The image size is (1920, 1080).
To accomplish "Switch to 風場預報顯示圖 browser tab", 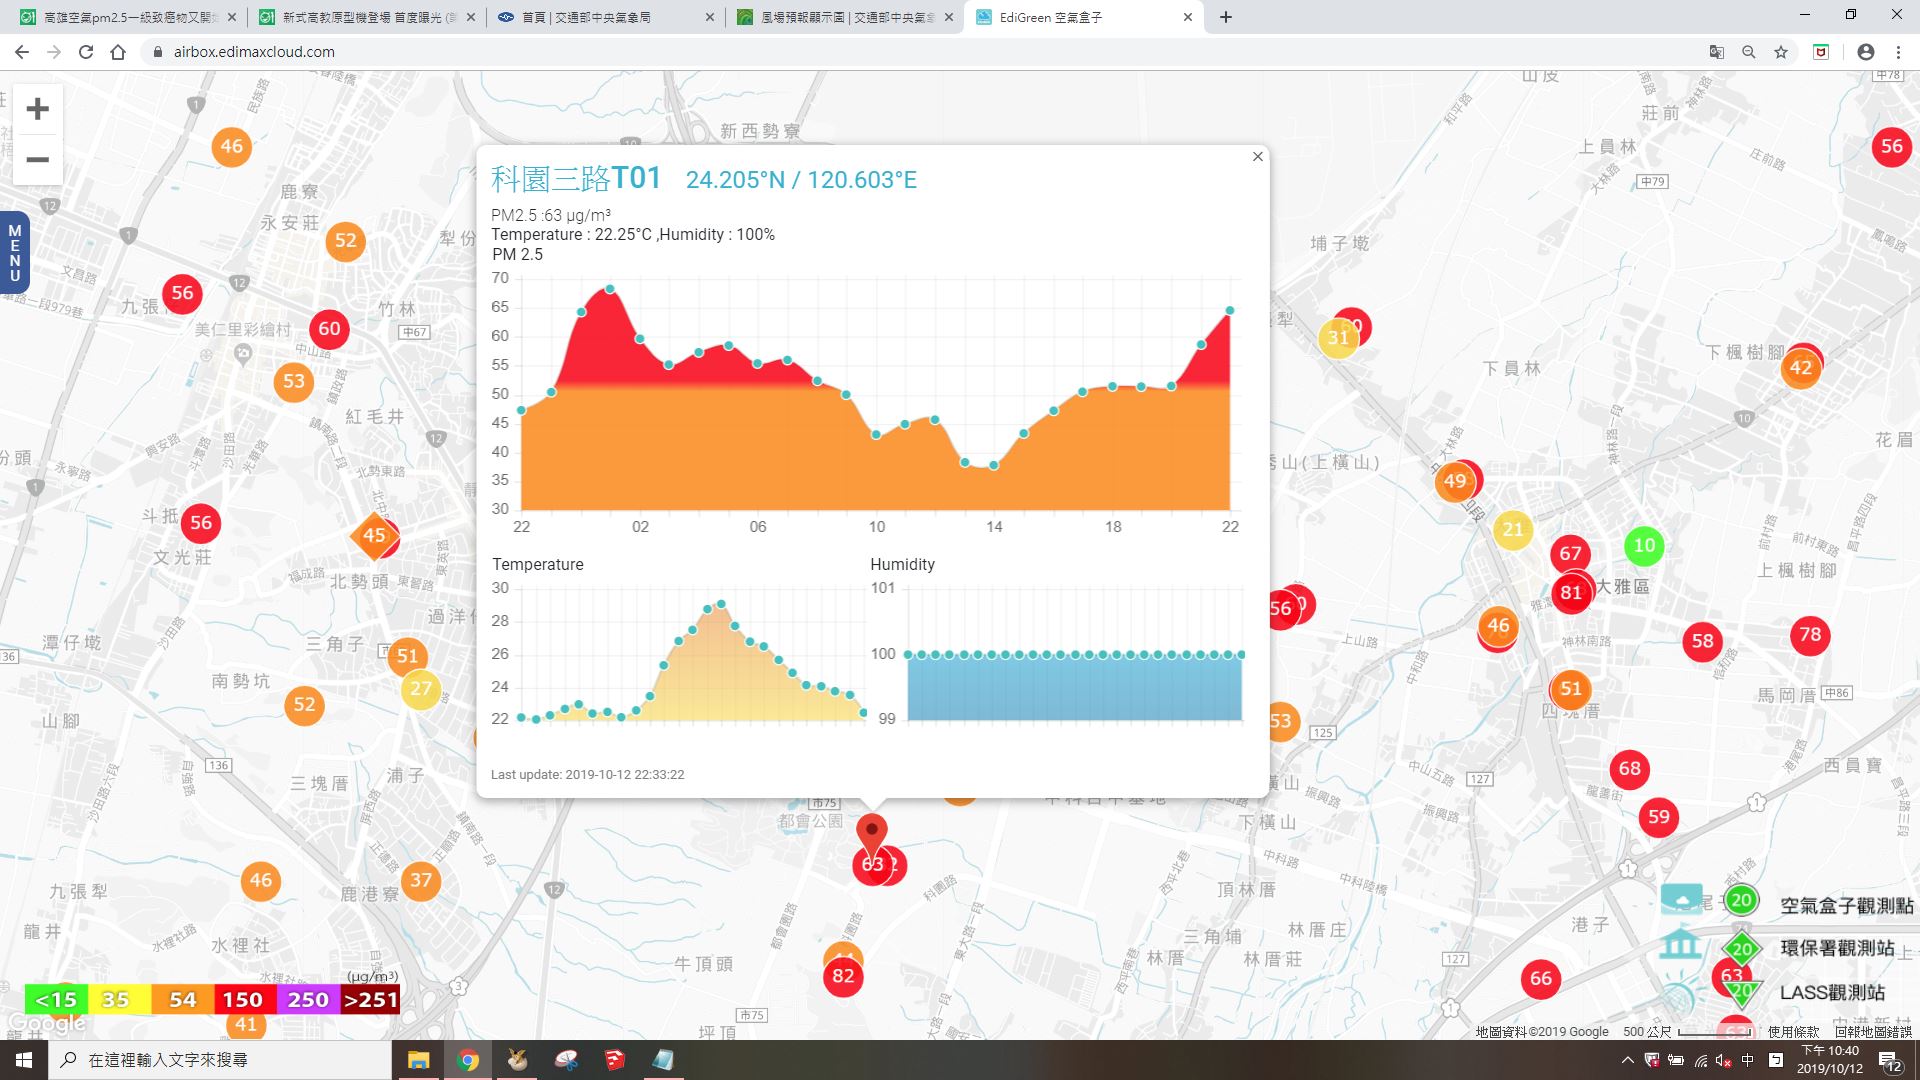I will (846, 17).
